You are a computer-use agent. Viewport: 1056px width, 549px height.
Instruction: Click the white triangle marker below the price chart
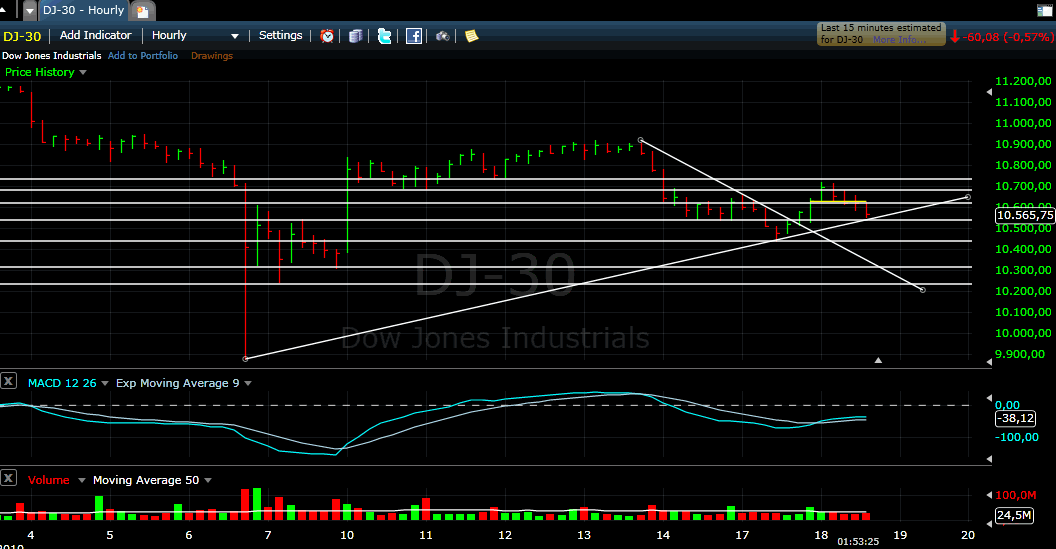tap(878, 360)
